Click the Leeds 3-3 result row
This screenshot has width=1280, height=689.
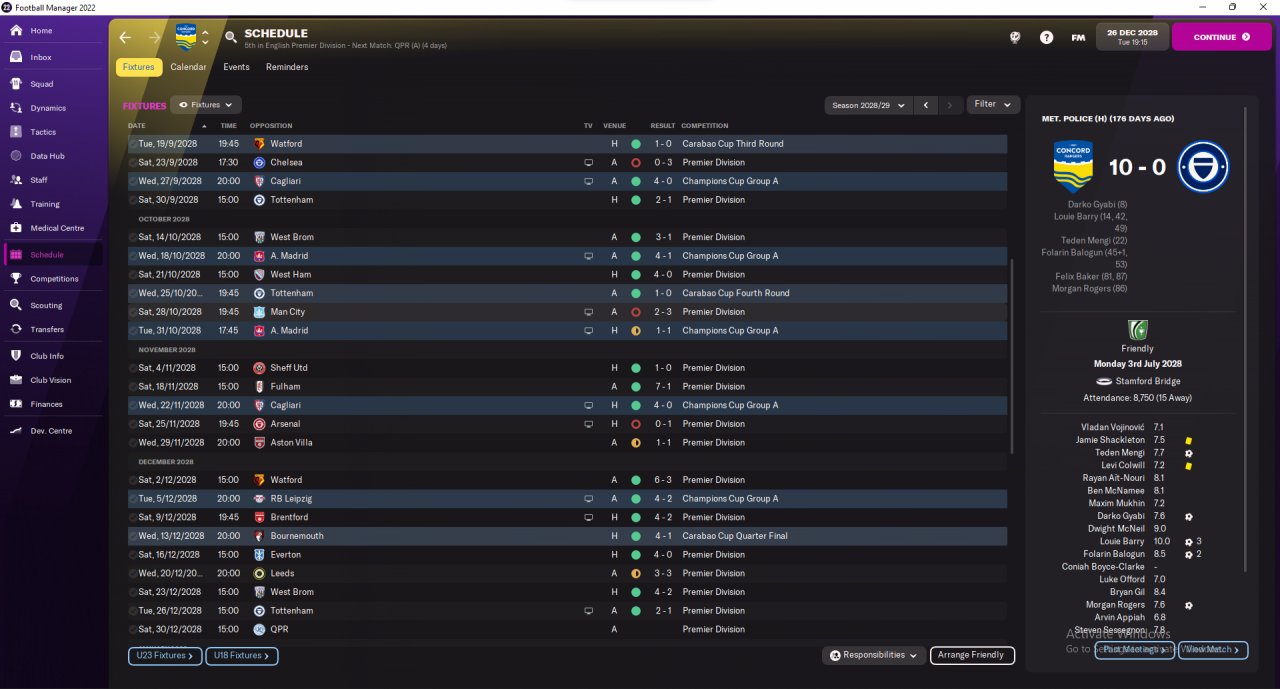coord(567,573)
